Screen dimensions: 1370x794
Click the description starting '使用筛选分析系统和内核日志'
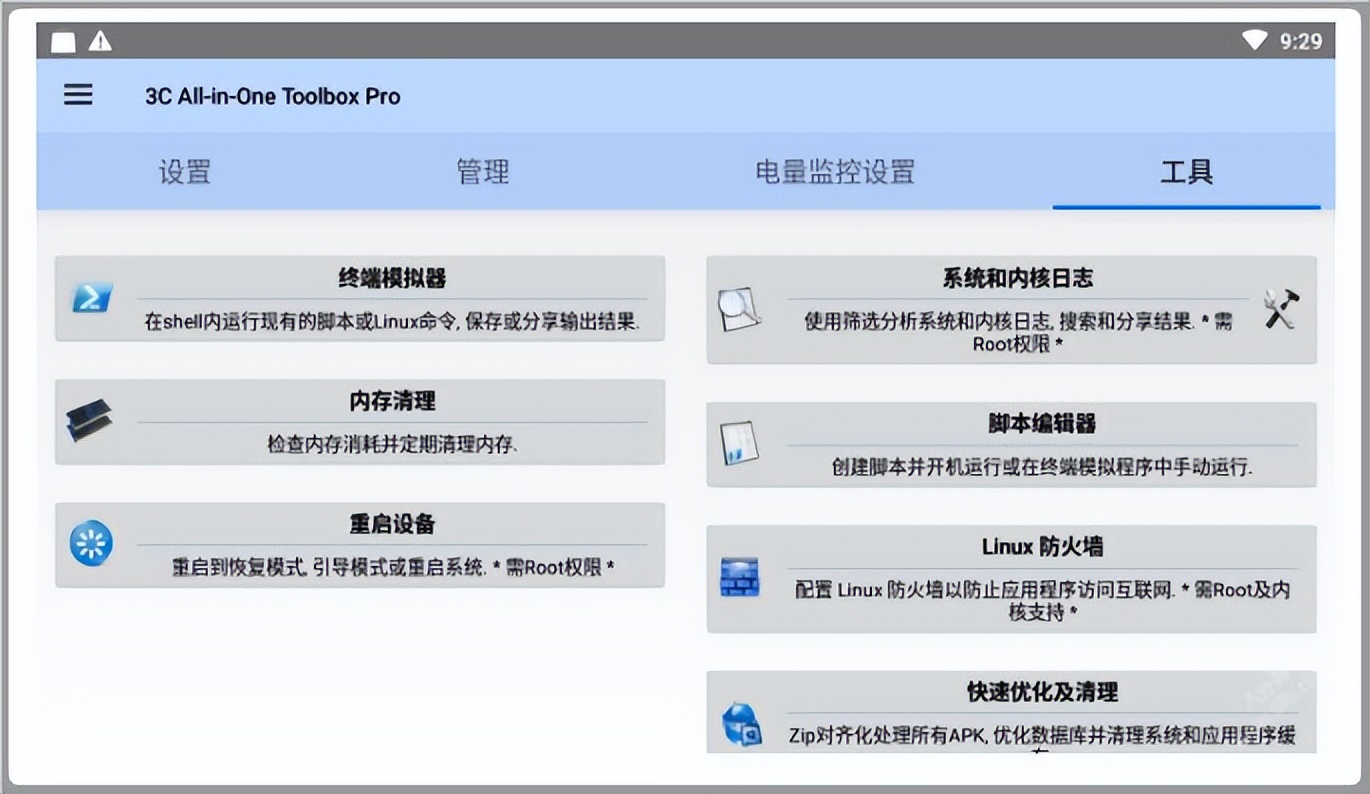pos(1018,333)
